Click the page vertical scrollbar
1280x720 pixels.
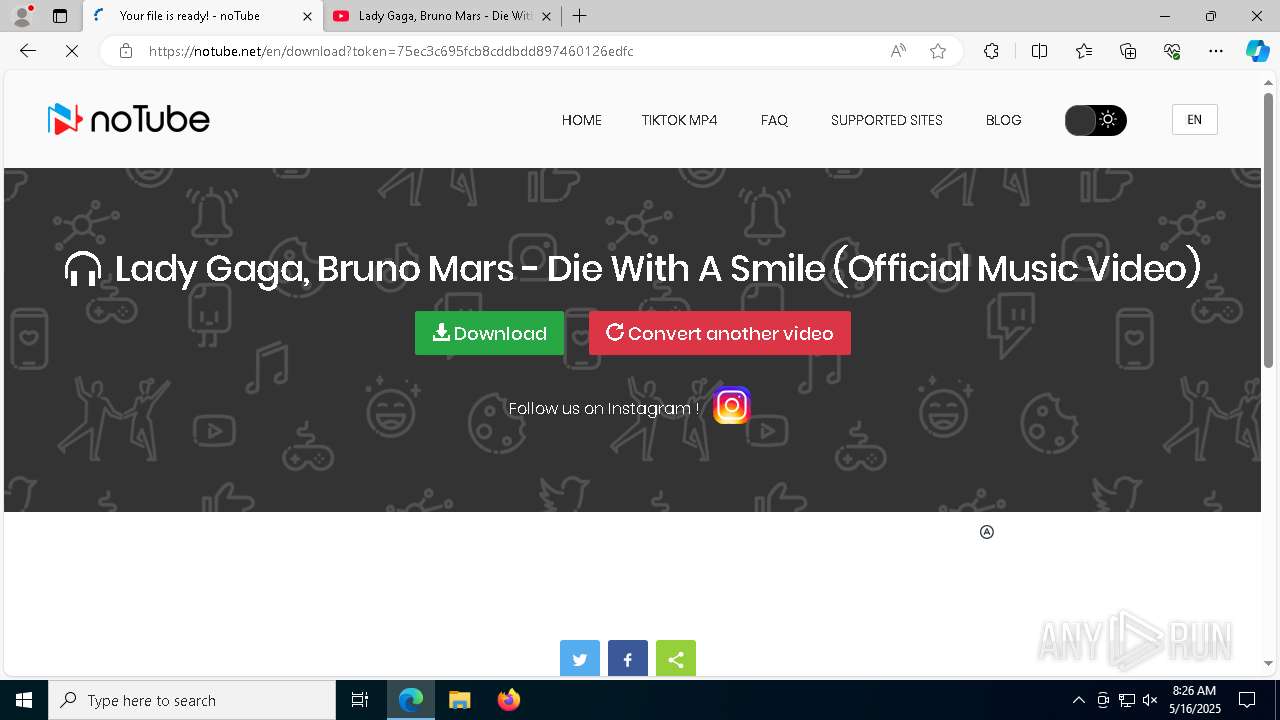pos(1269,230)
